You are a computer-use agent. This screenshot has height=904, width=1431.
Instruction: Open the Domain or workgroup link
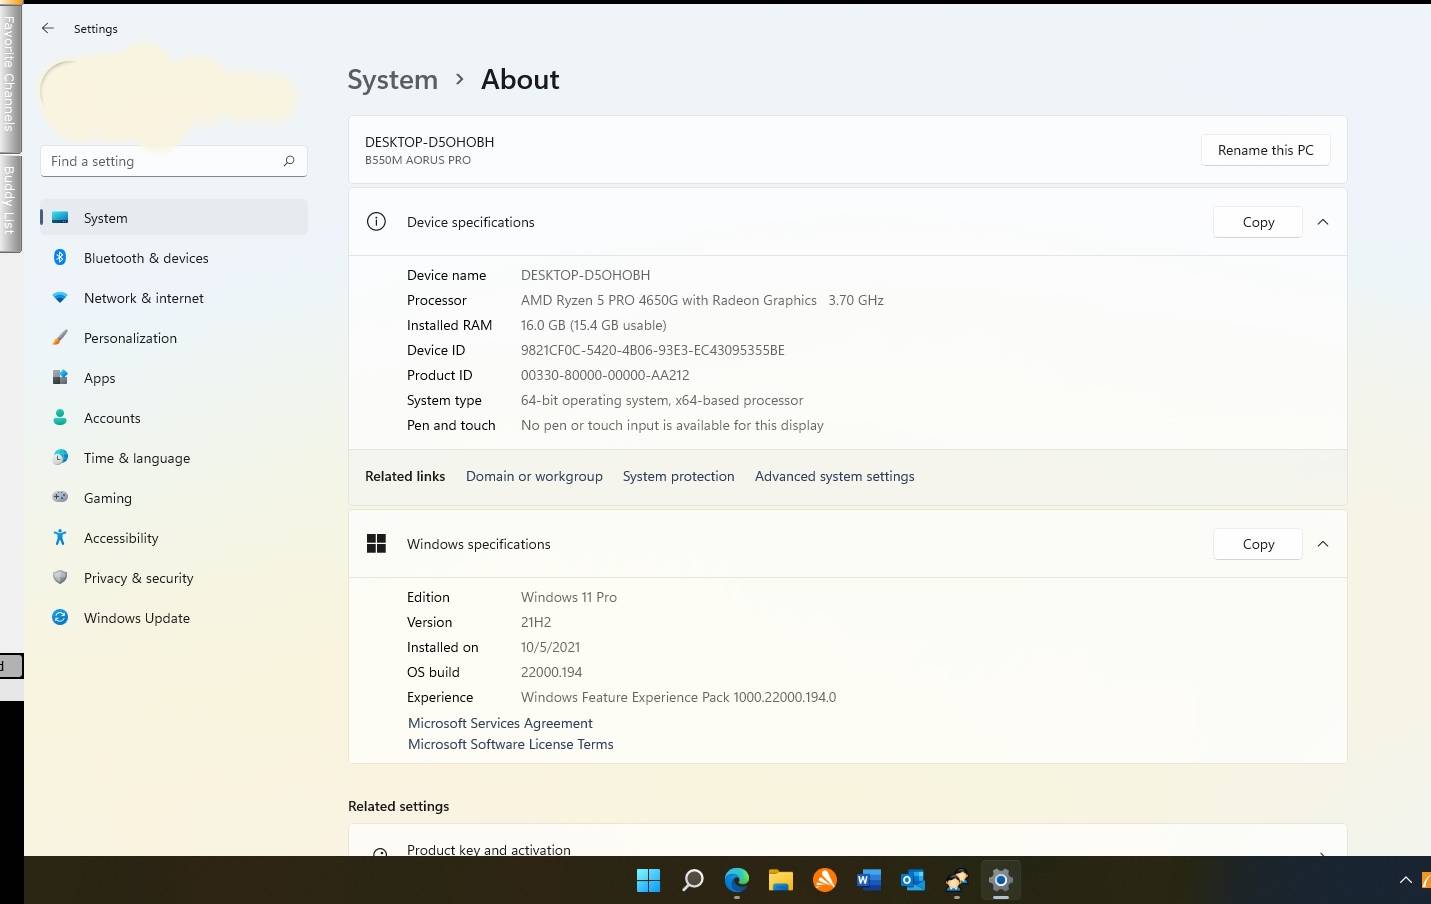pyautogui.click(x=534, y=476)
